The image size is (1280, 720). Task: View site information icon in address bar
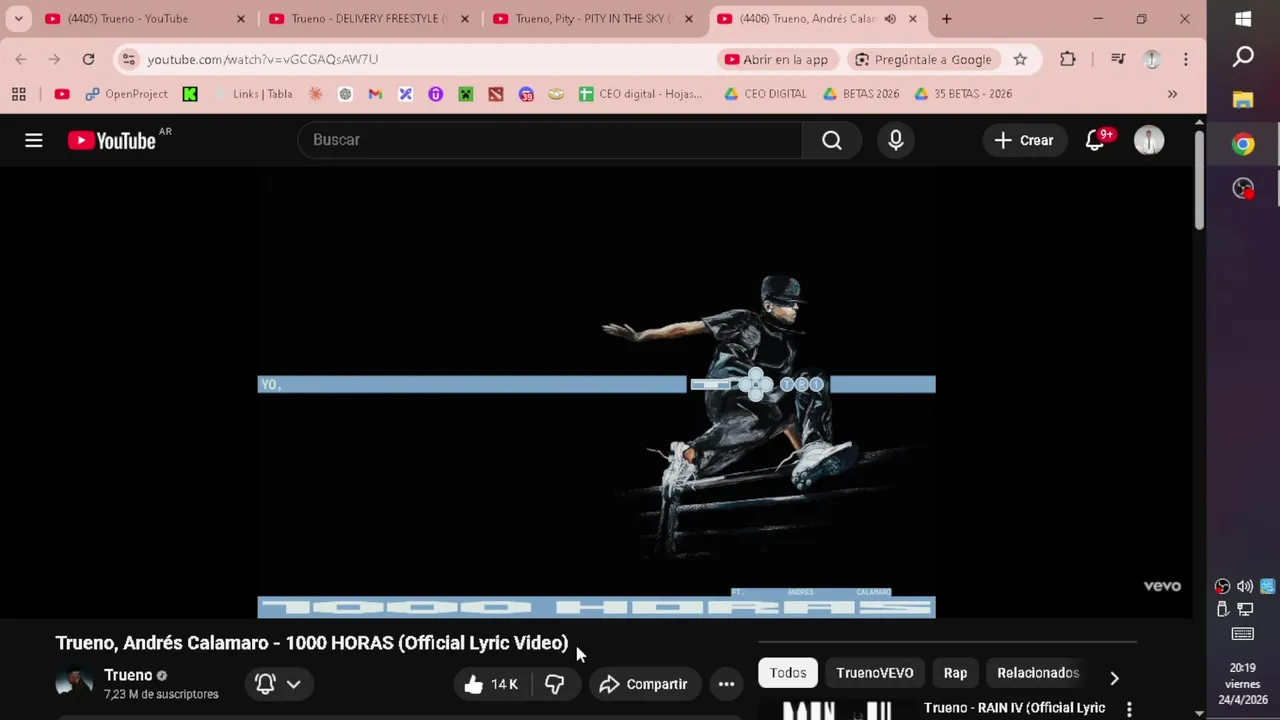coord(128,60)
